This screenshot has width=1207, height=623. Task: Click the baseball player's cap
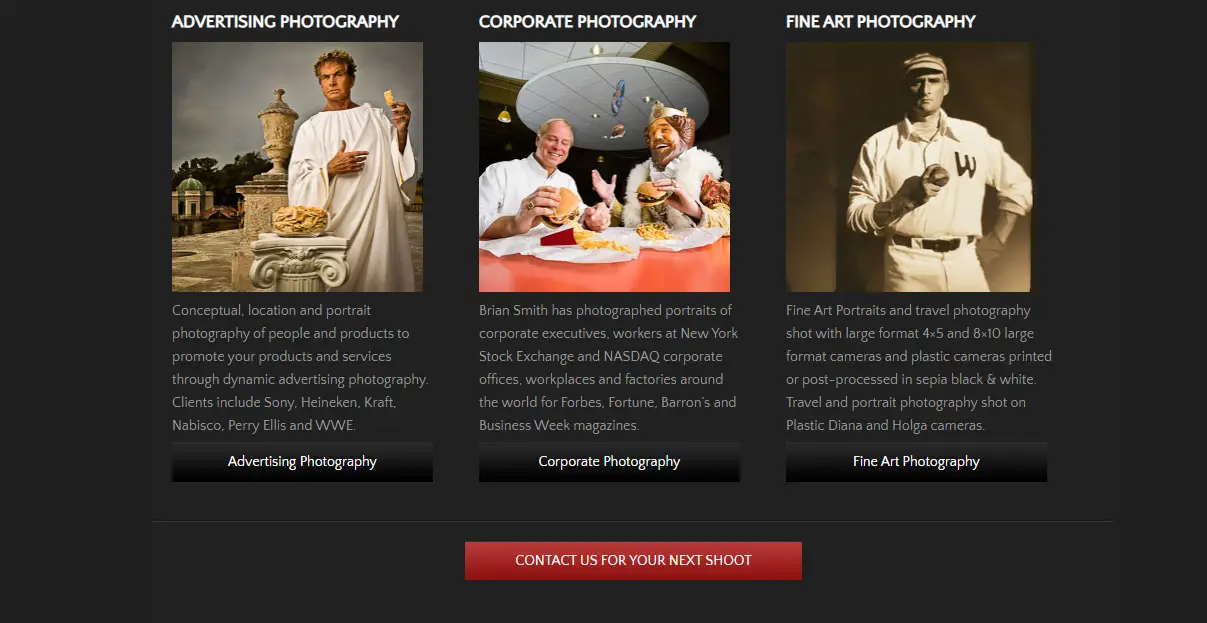923,65
